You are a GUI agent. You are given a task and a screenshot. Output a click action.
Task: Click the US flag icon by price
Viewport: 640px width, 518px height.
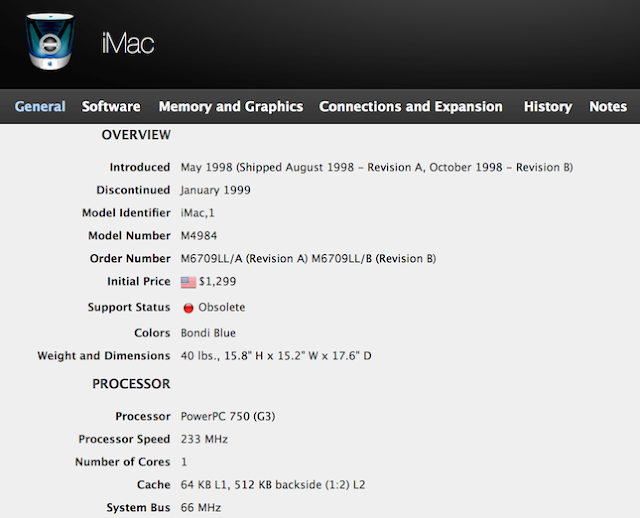click(188, 282)
